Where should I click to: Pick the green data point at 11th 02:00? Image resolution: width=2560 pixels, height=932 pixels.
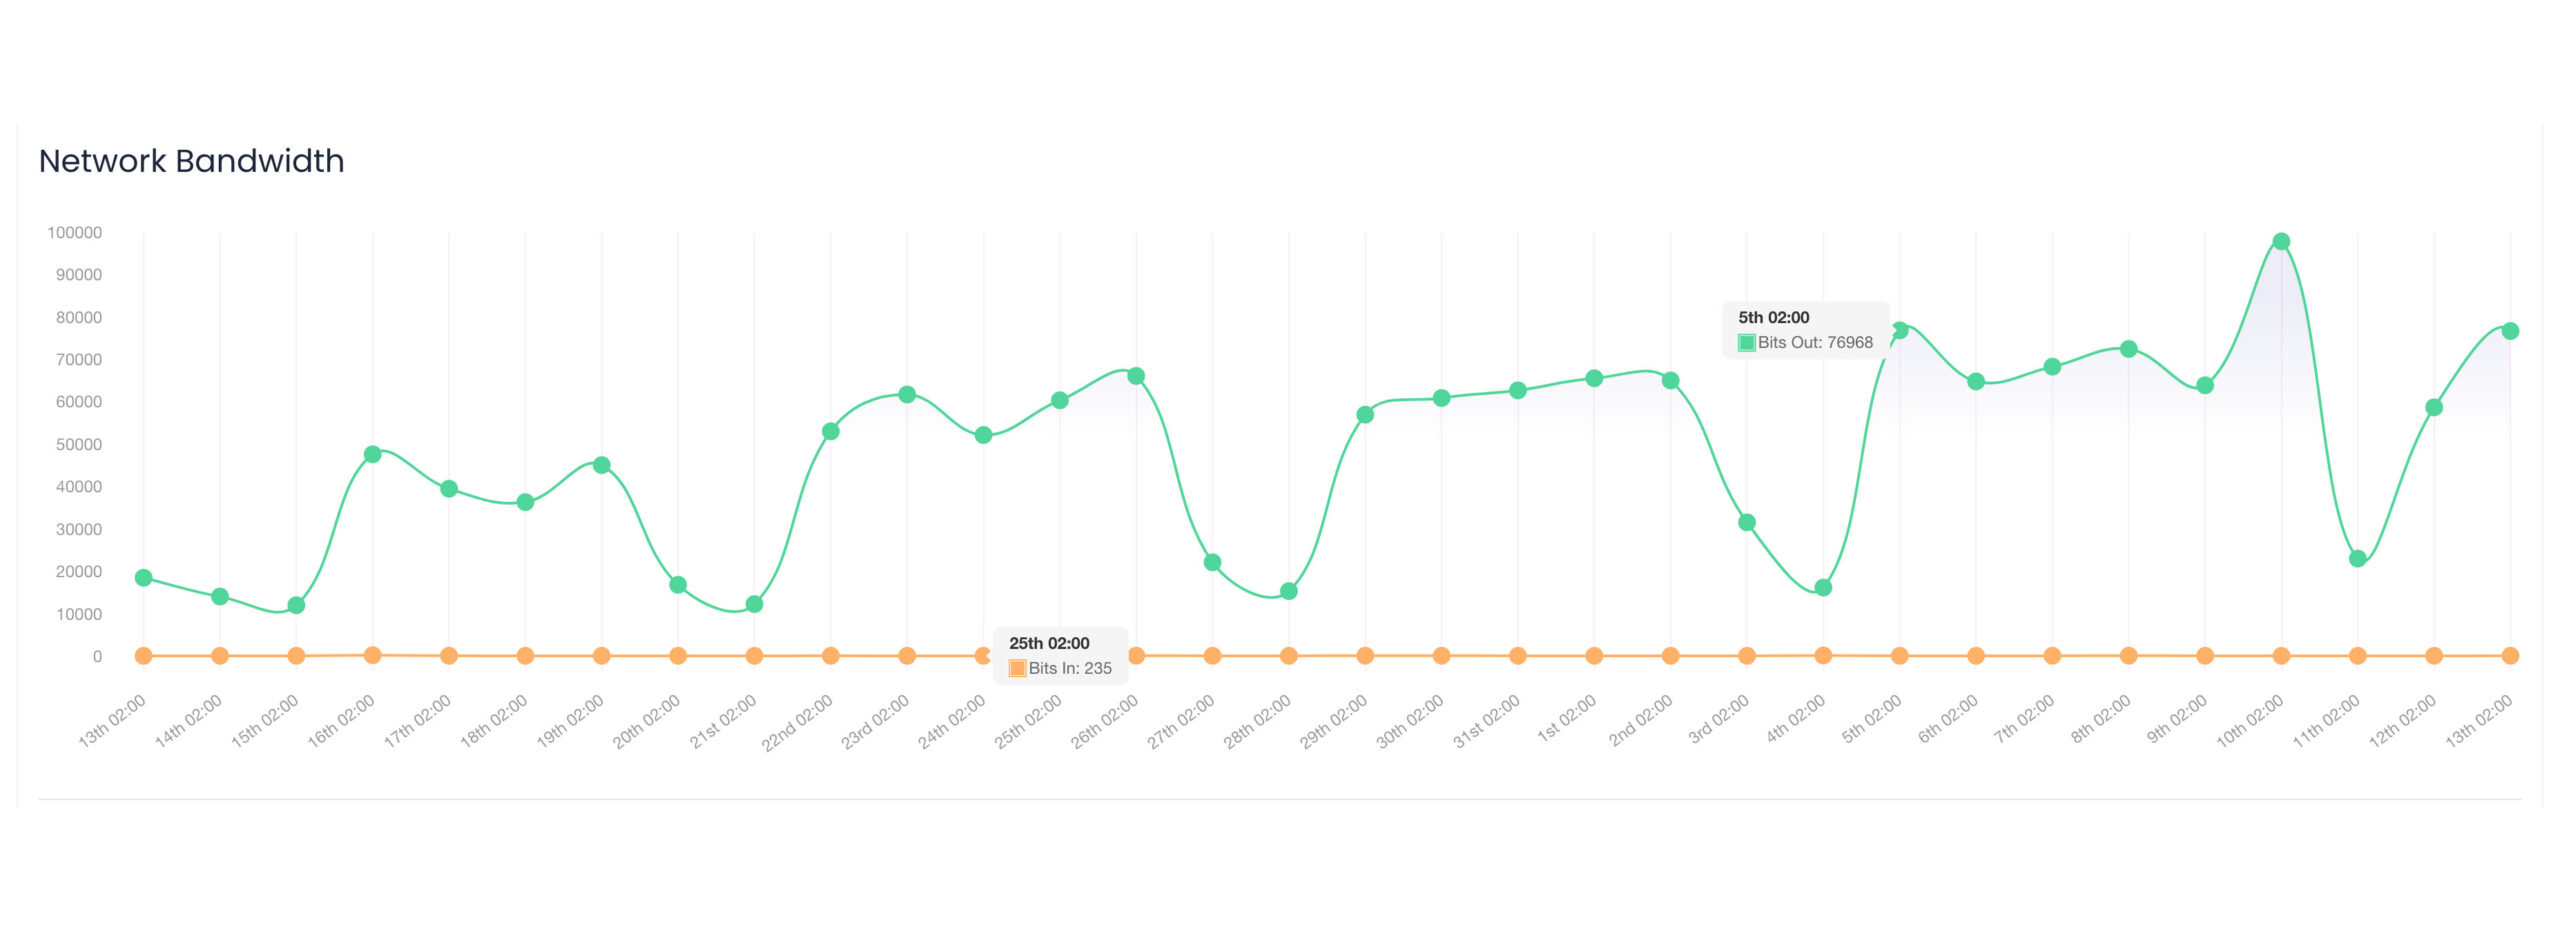click(2358, 559)
